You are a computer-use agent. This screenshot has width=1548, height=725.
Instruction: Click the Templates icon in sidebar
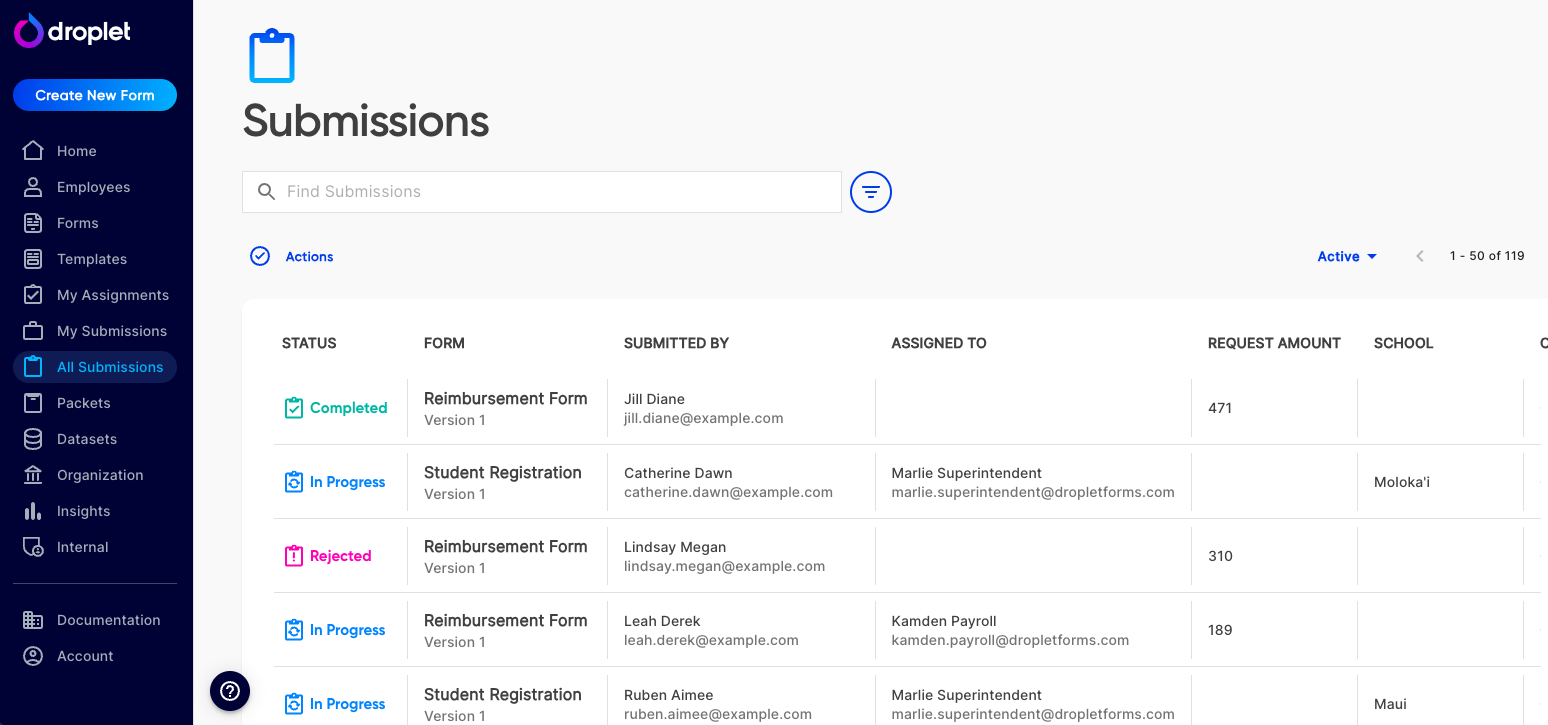click(x=33, y=259)
